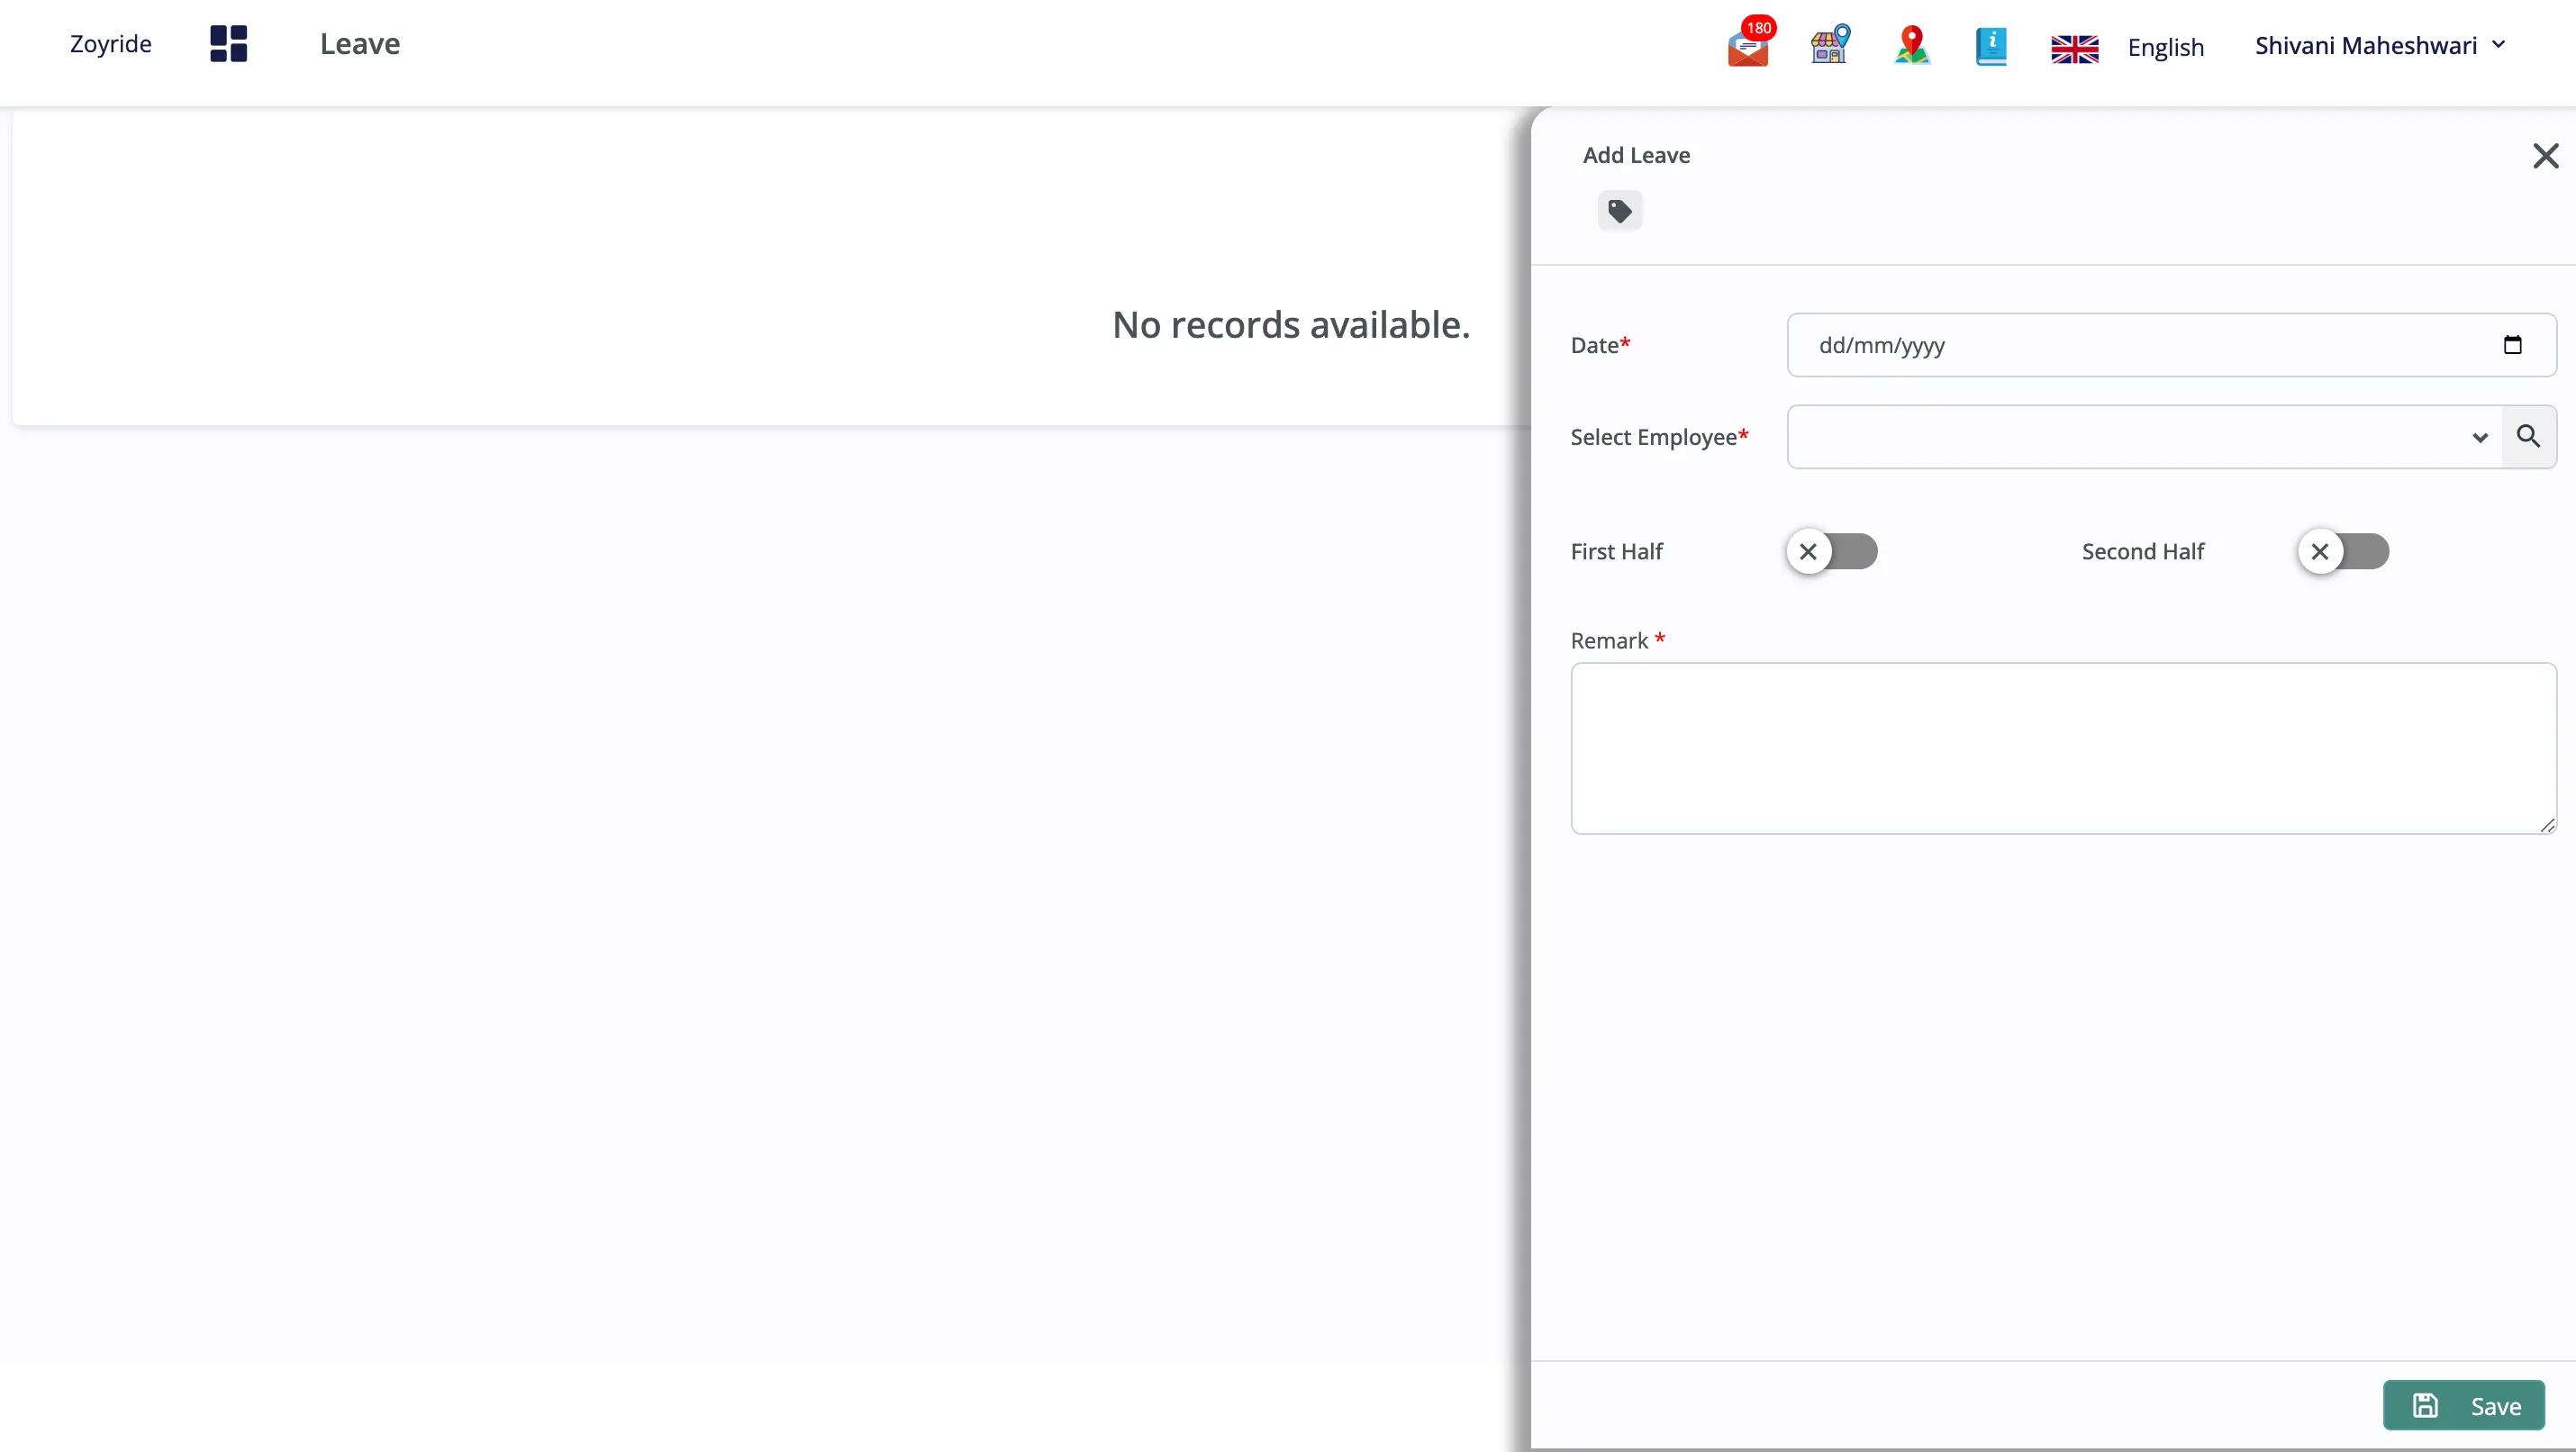Image resolution: width=2576 pixels, height=1452 pixels.
Task: Click the Leave page title
Action: (x=360, y=44)
